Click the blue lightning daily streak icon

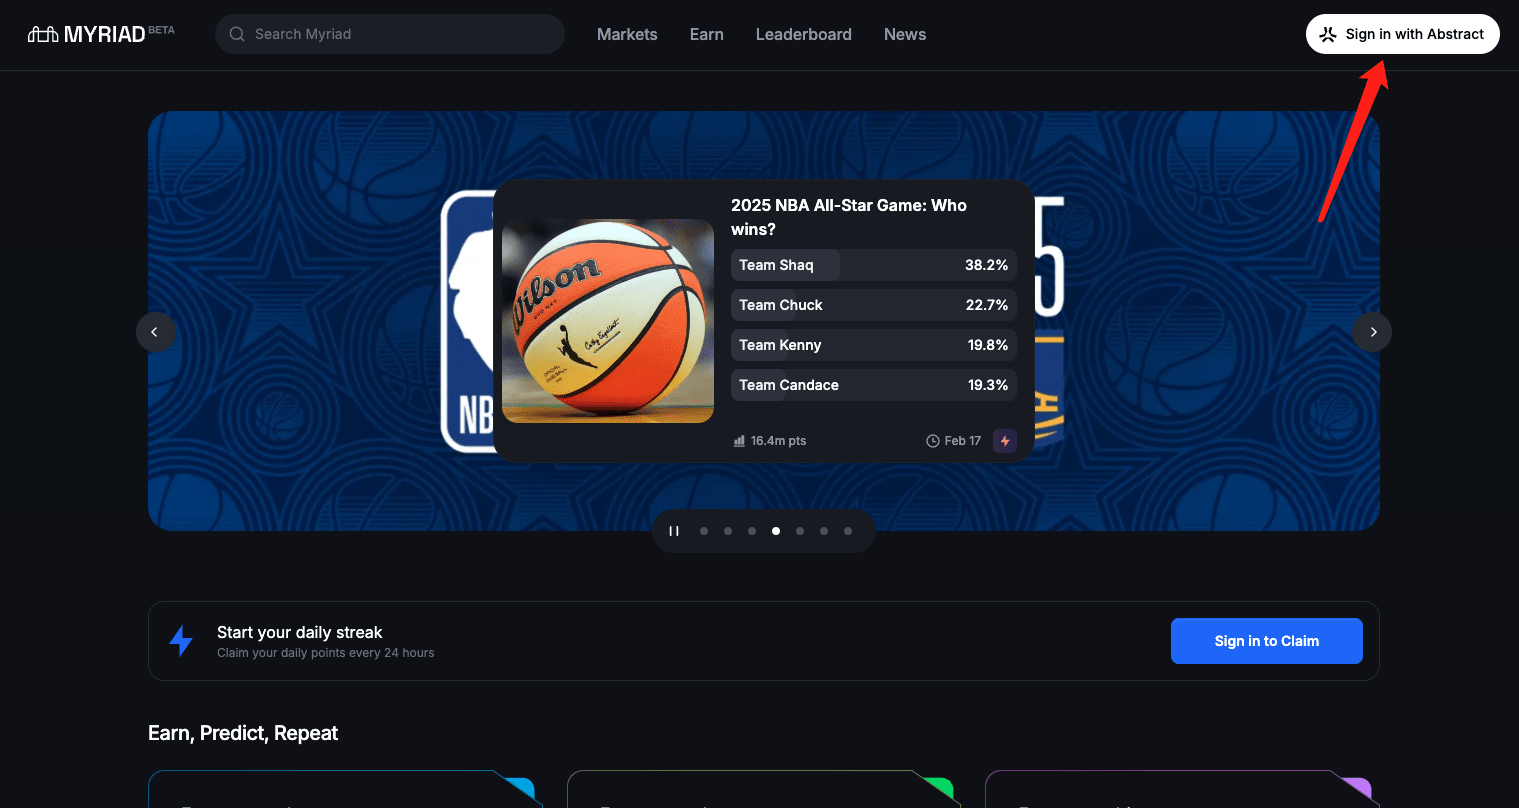click(x=181, y=641)
